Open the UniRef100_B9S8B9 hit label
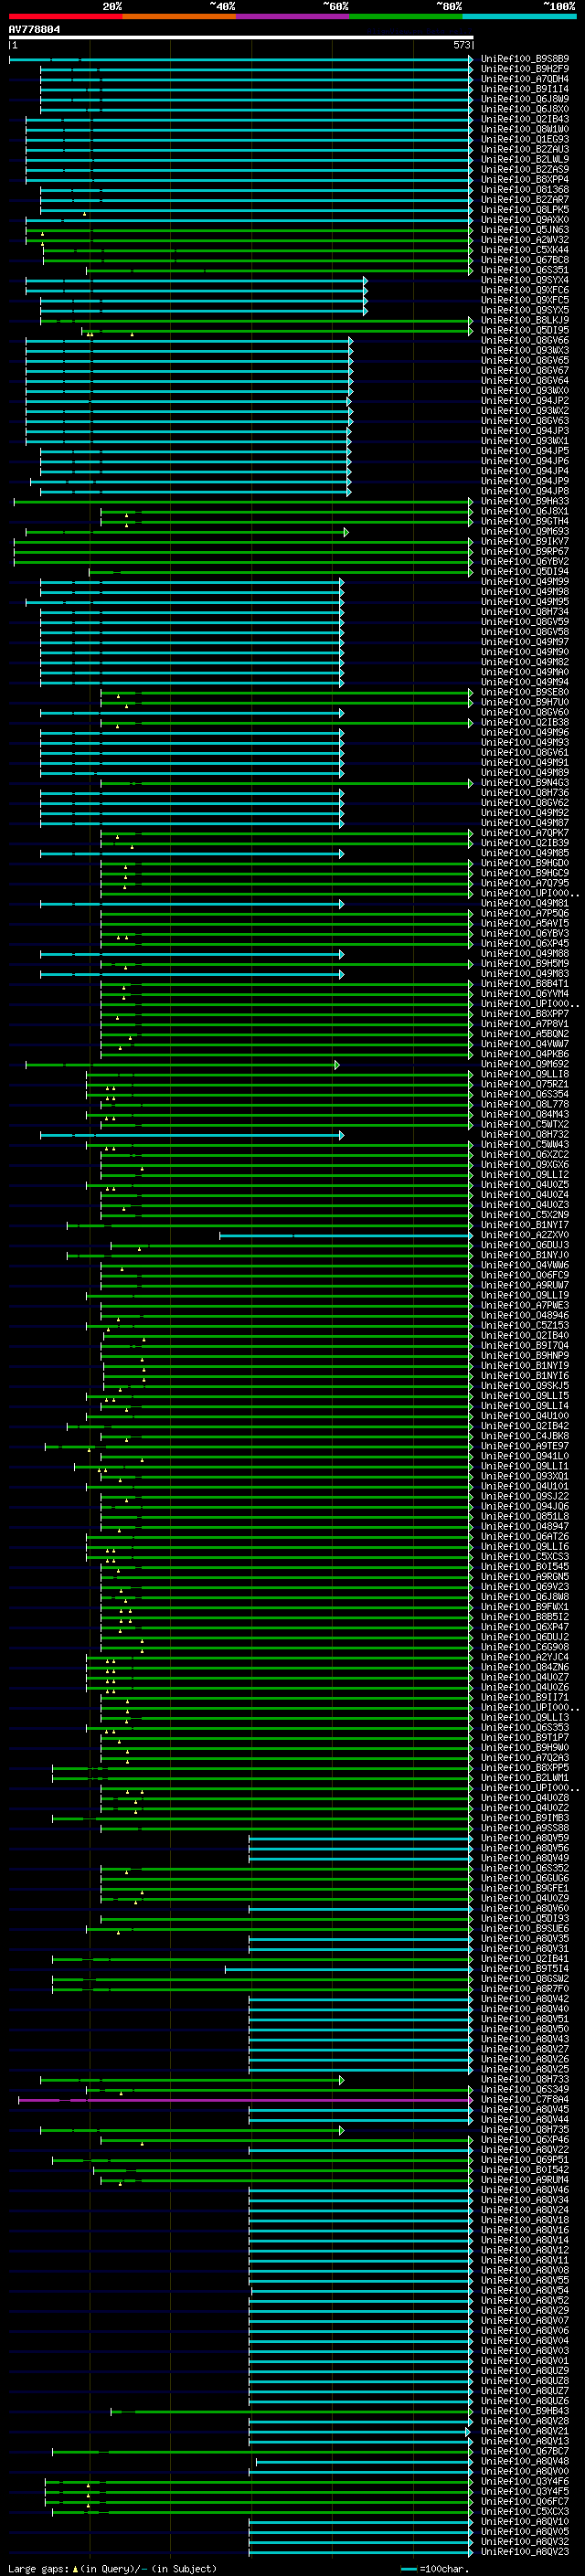Image resolution: width=585 pixels, height=2576 pixels. coord(525,59)
